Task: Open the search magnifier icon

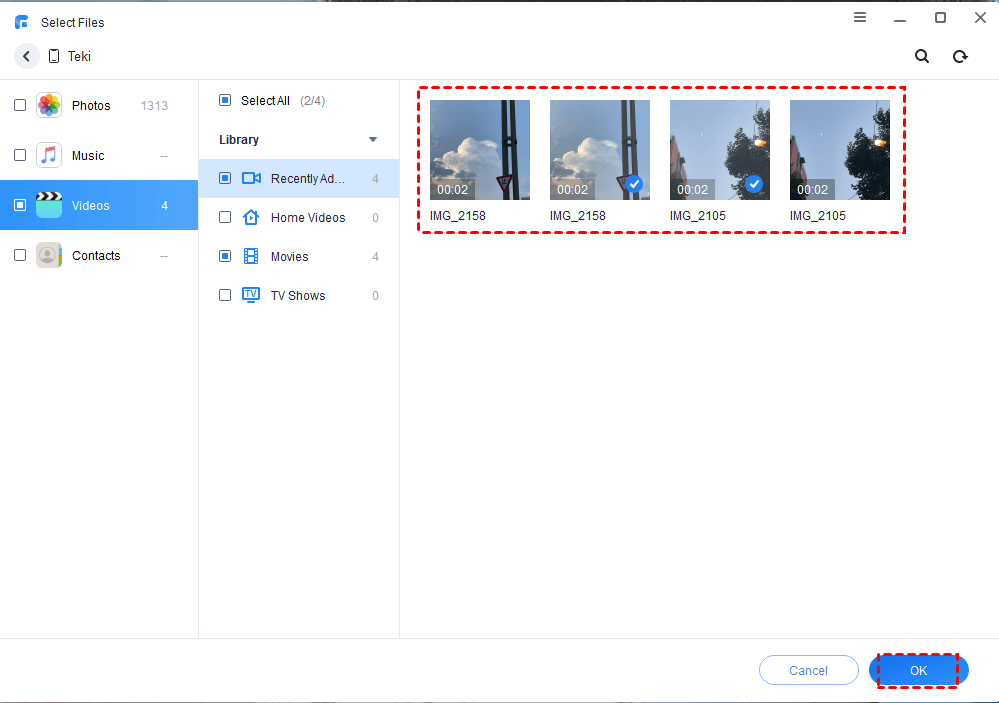Action: pos(922,57)
